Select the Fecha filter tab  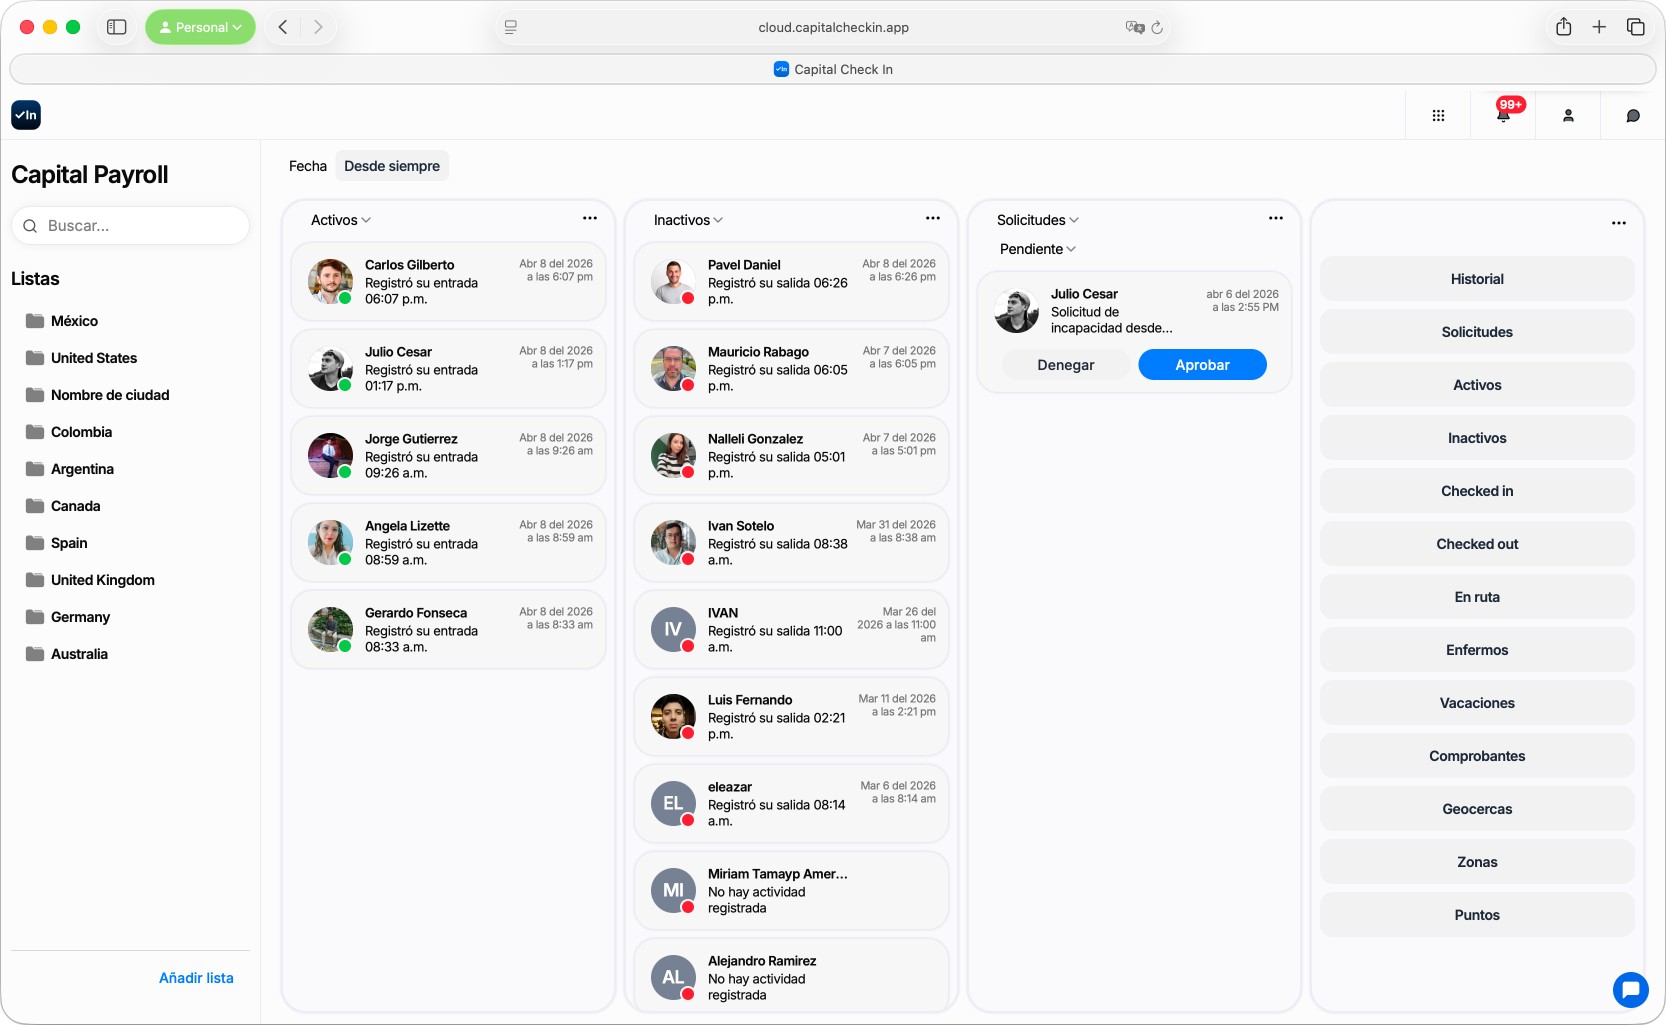click(x=307, y=165)
